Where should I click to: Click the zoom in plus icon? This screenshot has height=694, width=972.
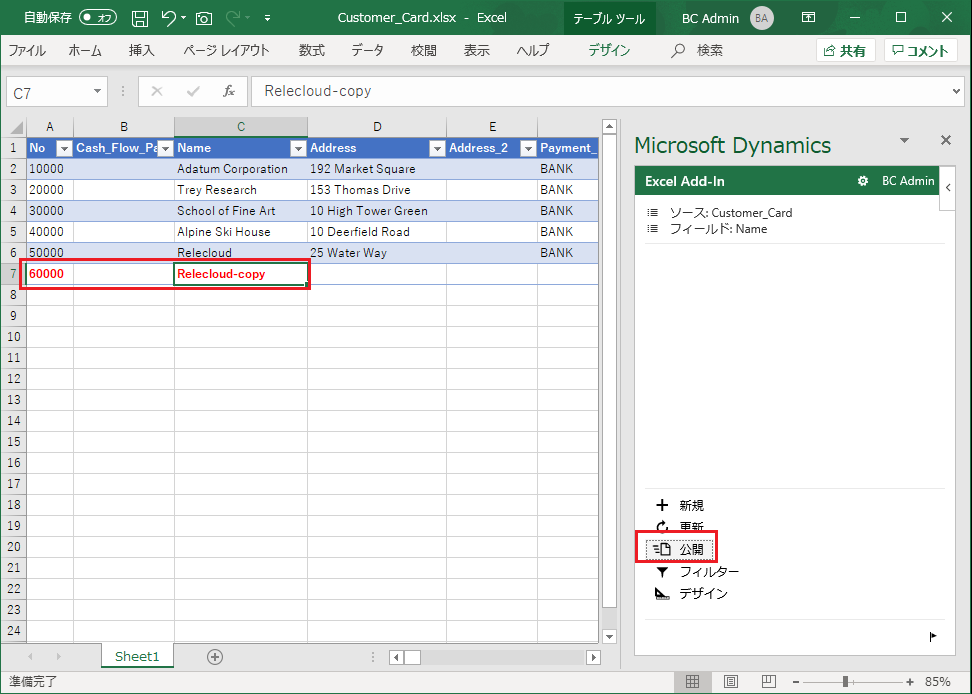pyautogui.click(x=909, y=682)
